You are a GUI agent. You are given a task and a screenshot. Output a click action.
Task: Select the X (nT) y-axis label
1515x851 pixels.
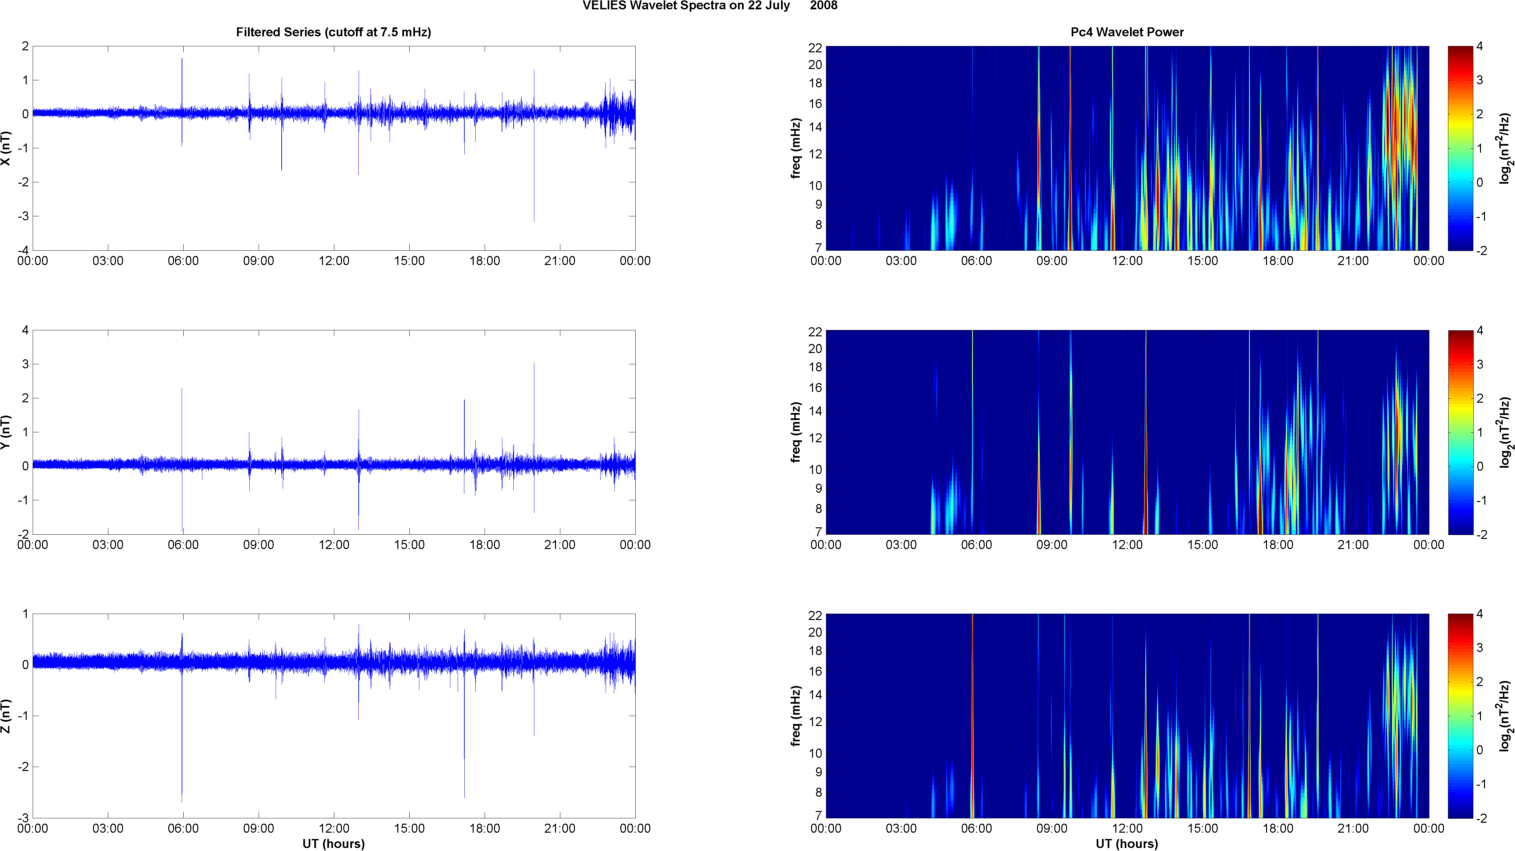(7, 148)
